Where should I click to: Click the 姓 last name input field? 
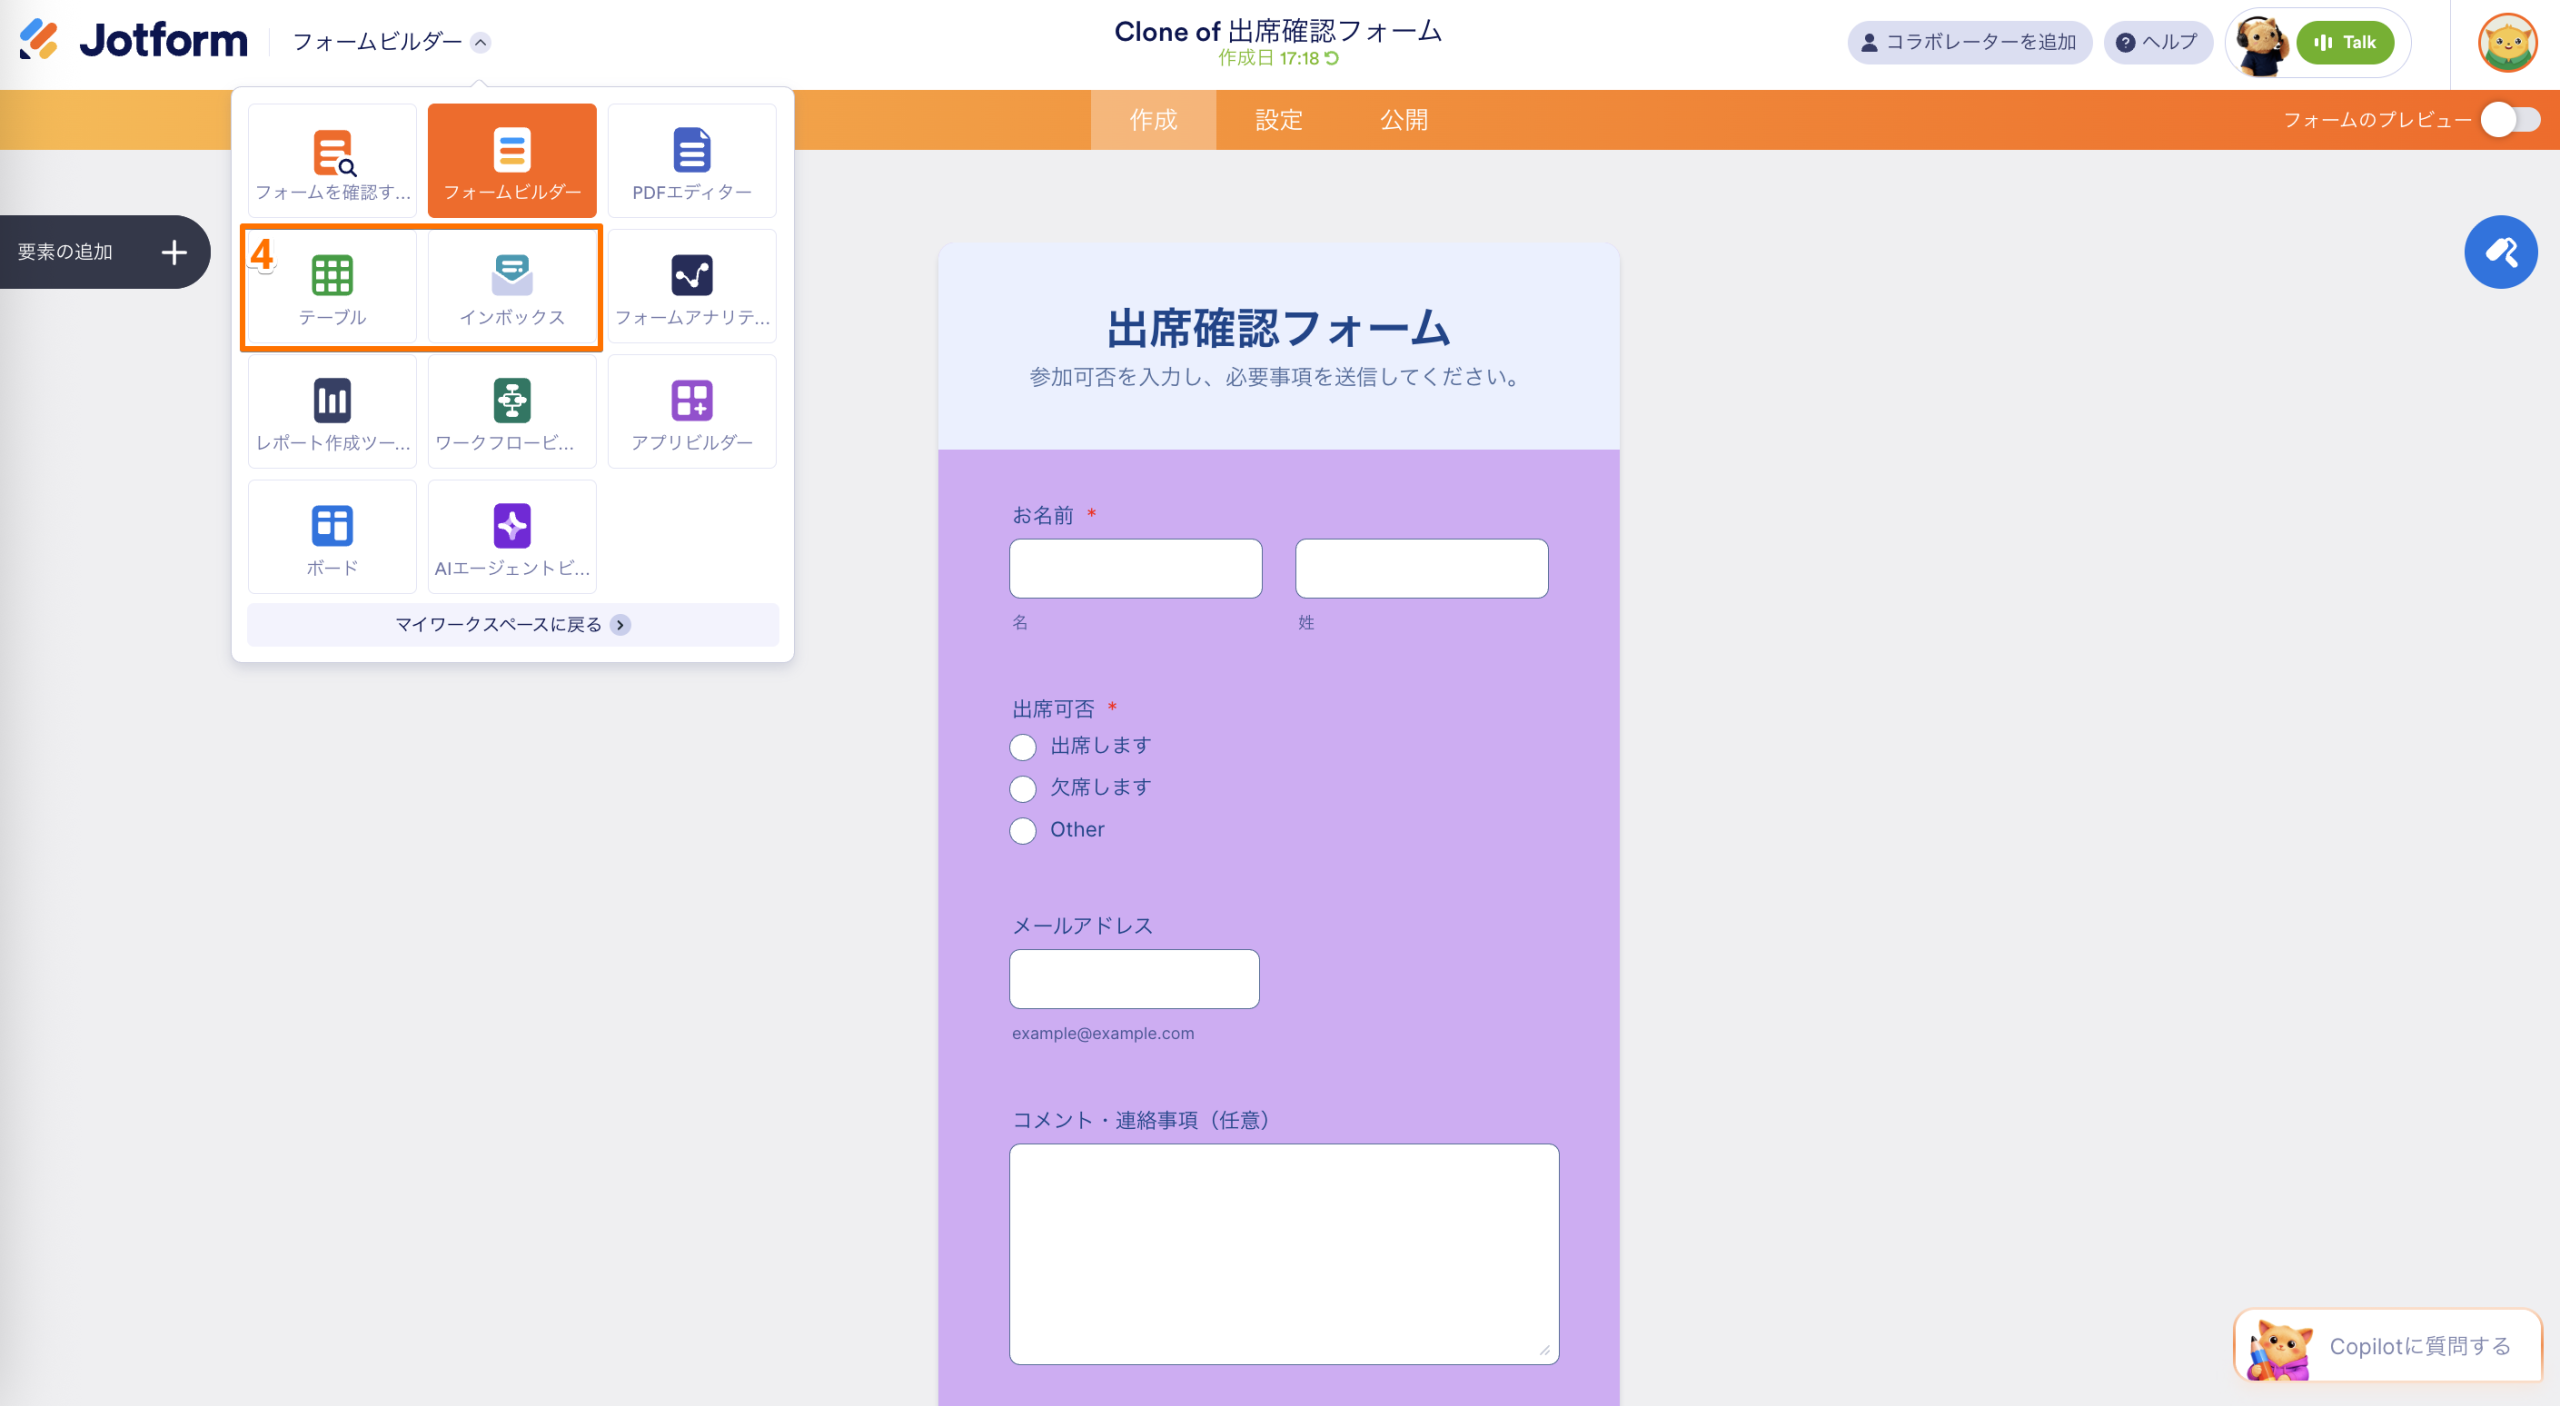tap(1421, 569)
